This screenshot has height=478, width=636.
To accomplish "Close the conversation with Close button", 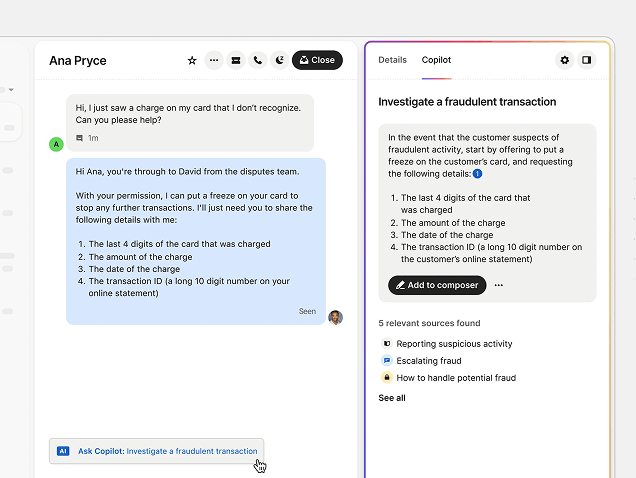I will pos(317,60).
